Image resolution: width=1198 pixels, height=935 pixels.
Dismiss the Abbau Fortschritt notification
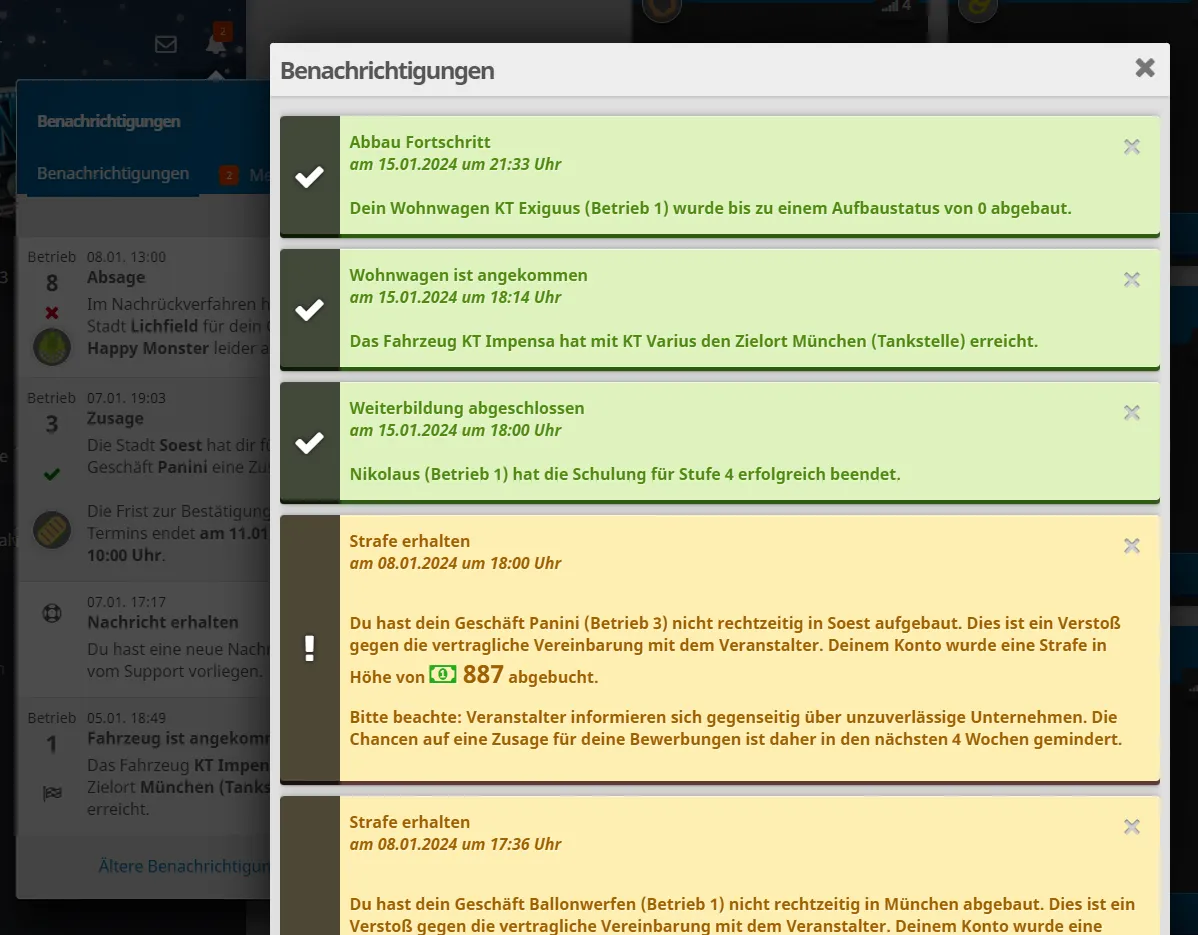tap(1131, 147)
